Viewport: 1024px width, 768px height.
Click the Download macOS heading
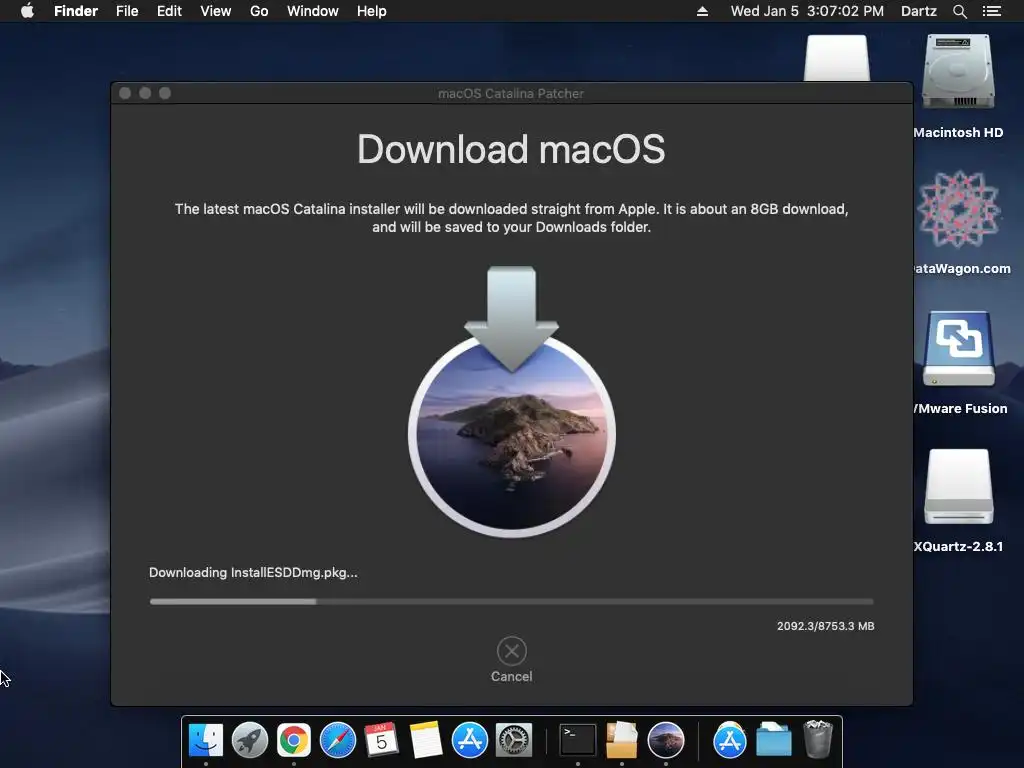(x=511, y=150)
